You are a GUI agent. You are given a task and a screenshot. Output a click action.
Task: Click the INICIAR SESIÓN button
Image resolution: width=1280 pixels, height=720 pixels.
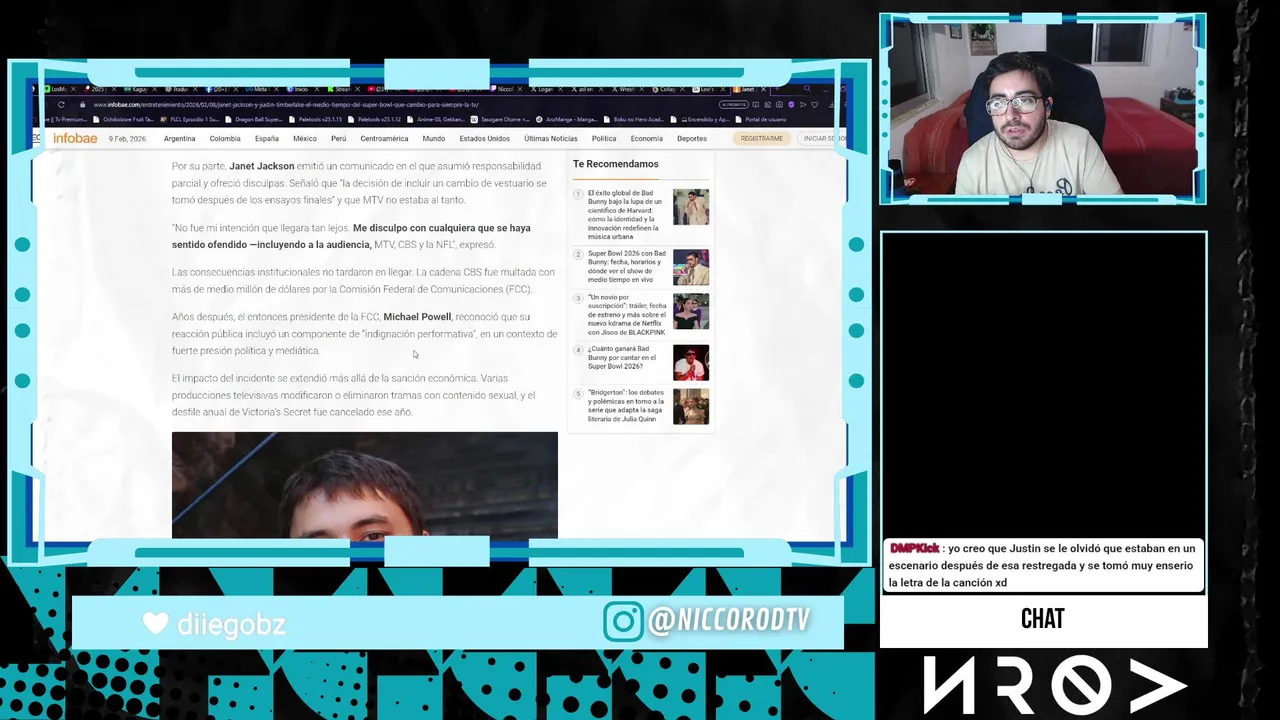(x=821, y=139)
